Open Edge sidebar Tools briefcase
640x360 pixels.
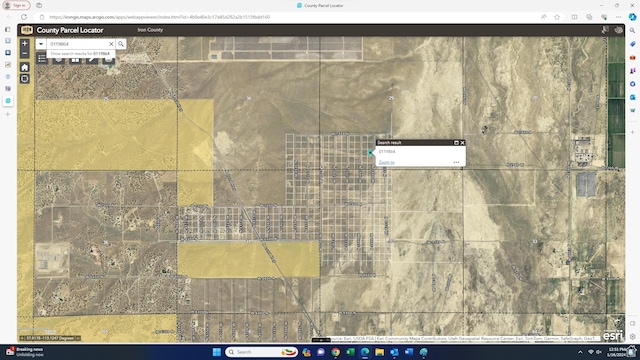pyautogui.click(x=632, y=58)
